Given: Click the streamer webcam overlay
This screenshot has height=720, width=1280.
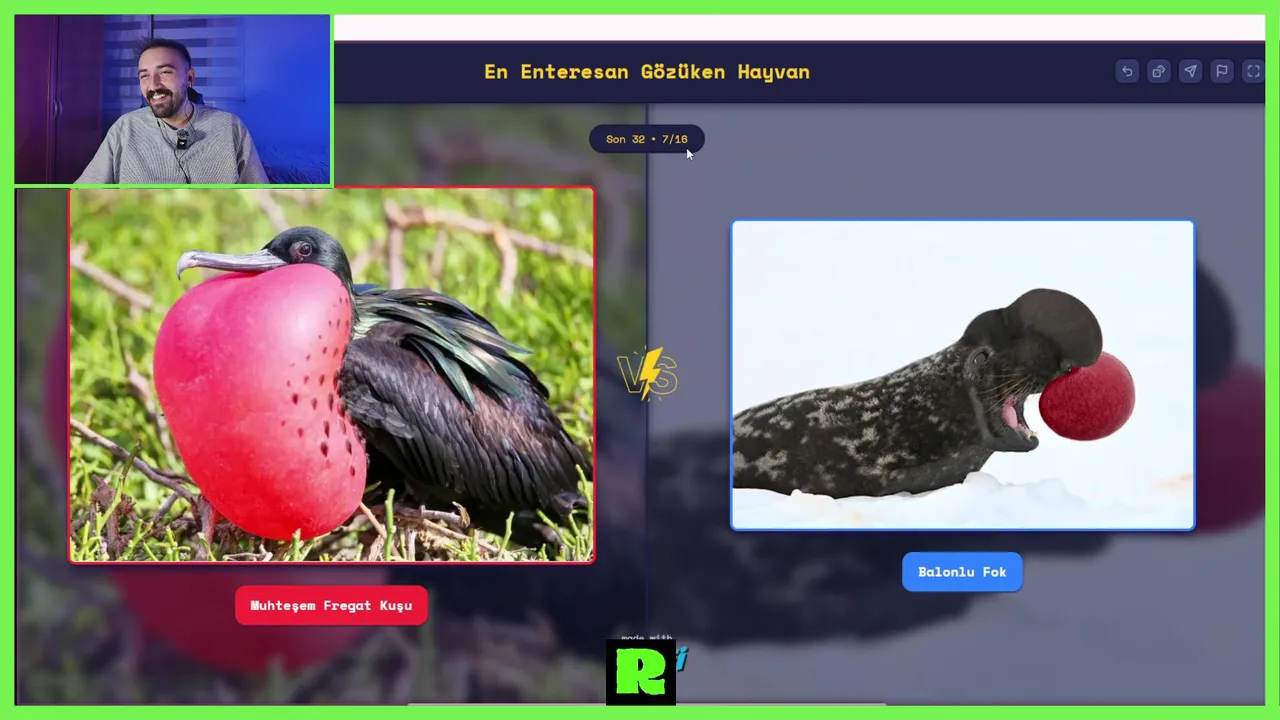Looking at the screenshot, I should point(172,99).
